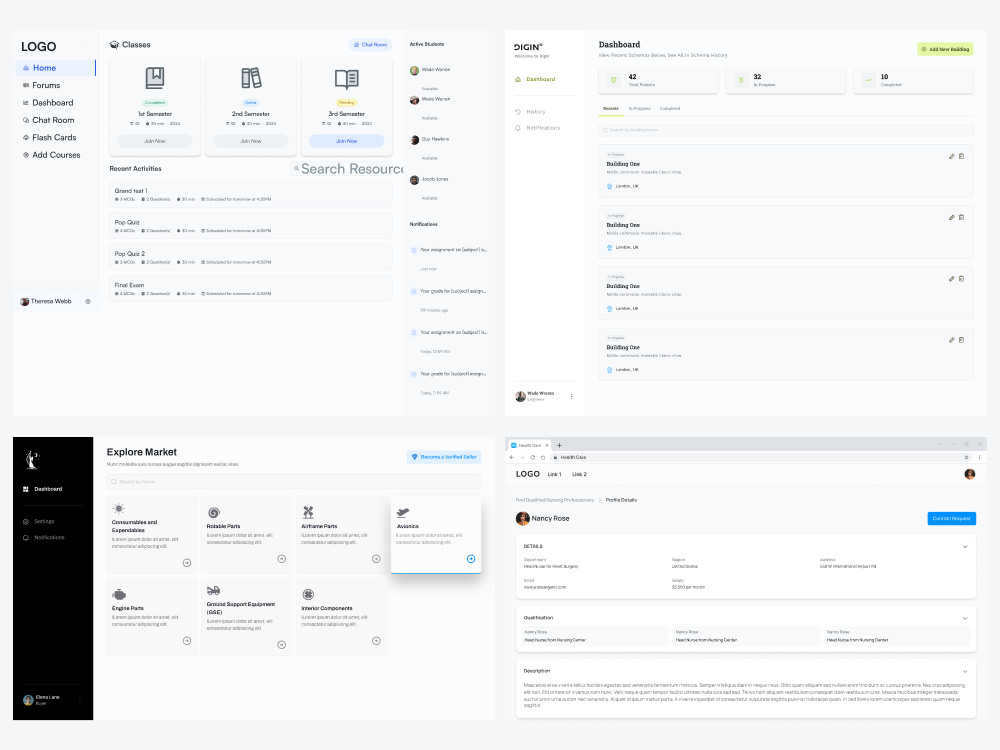1000x750 pixels.
Task: Click Become a Verified Seller button
Action: [444, 457]
